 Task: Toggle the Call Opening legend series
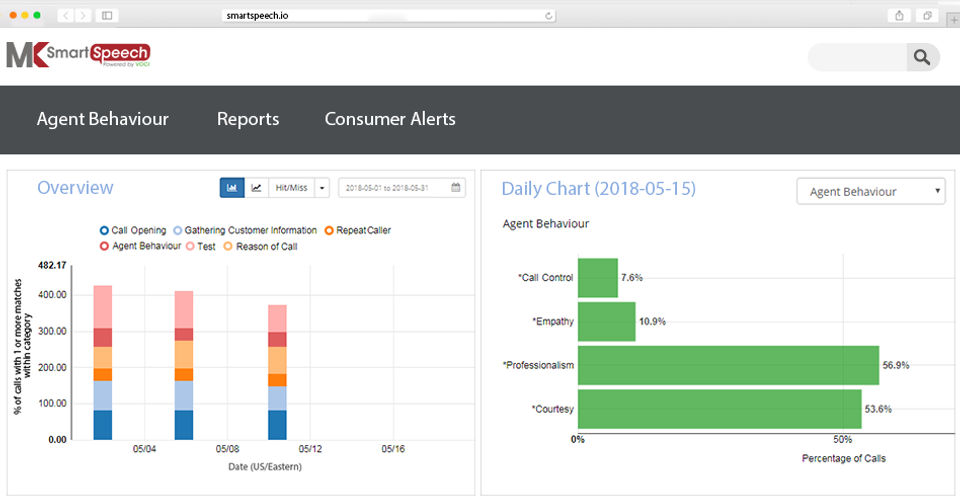133,230
